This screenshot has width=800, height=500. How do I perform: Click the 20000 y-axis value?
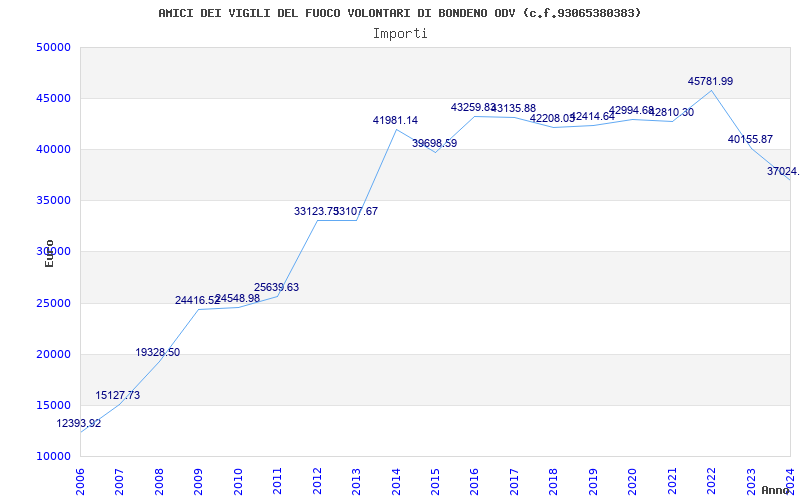click(x=53, y=355)
